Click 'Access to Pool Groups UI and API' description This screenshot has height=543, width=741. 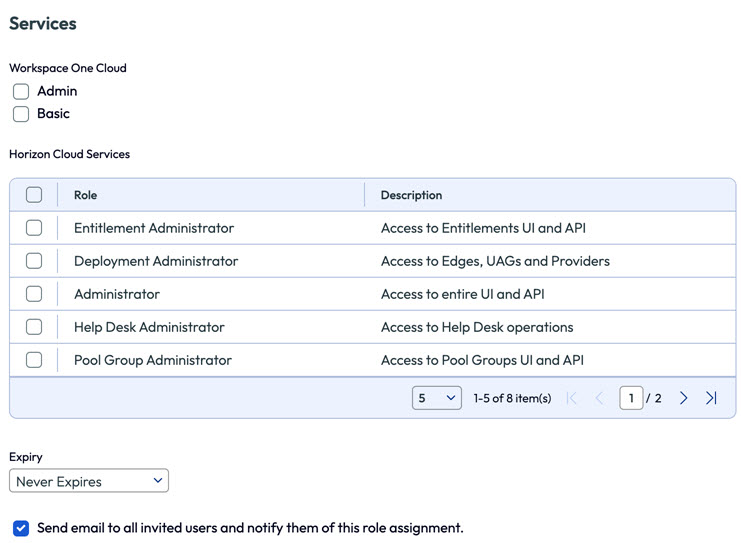tap(483, 361)
